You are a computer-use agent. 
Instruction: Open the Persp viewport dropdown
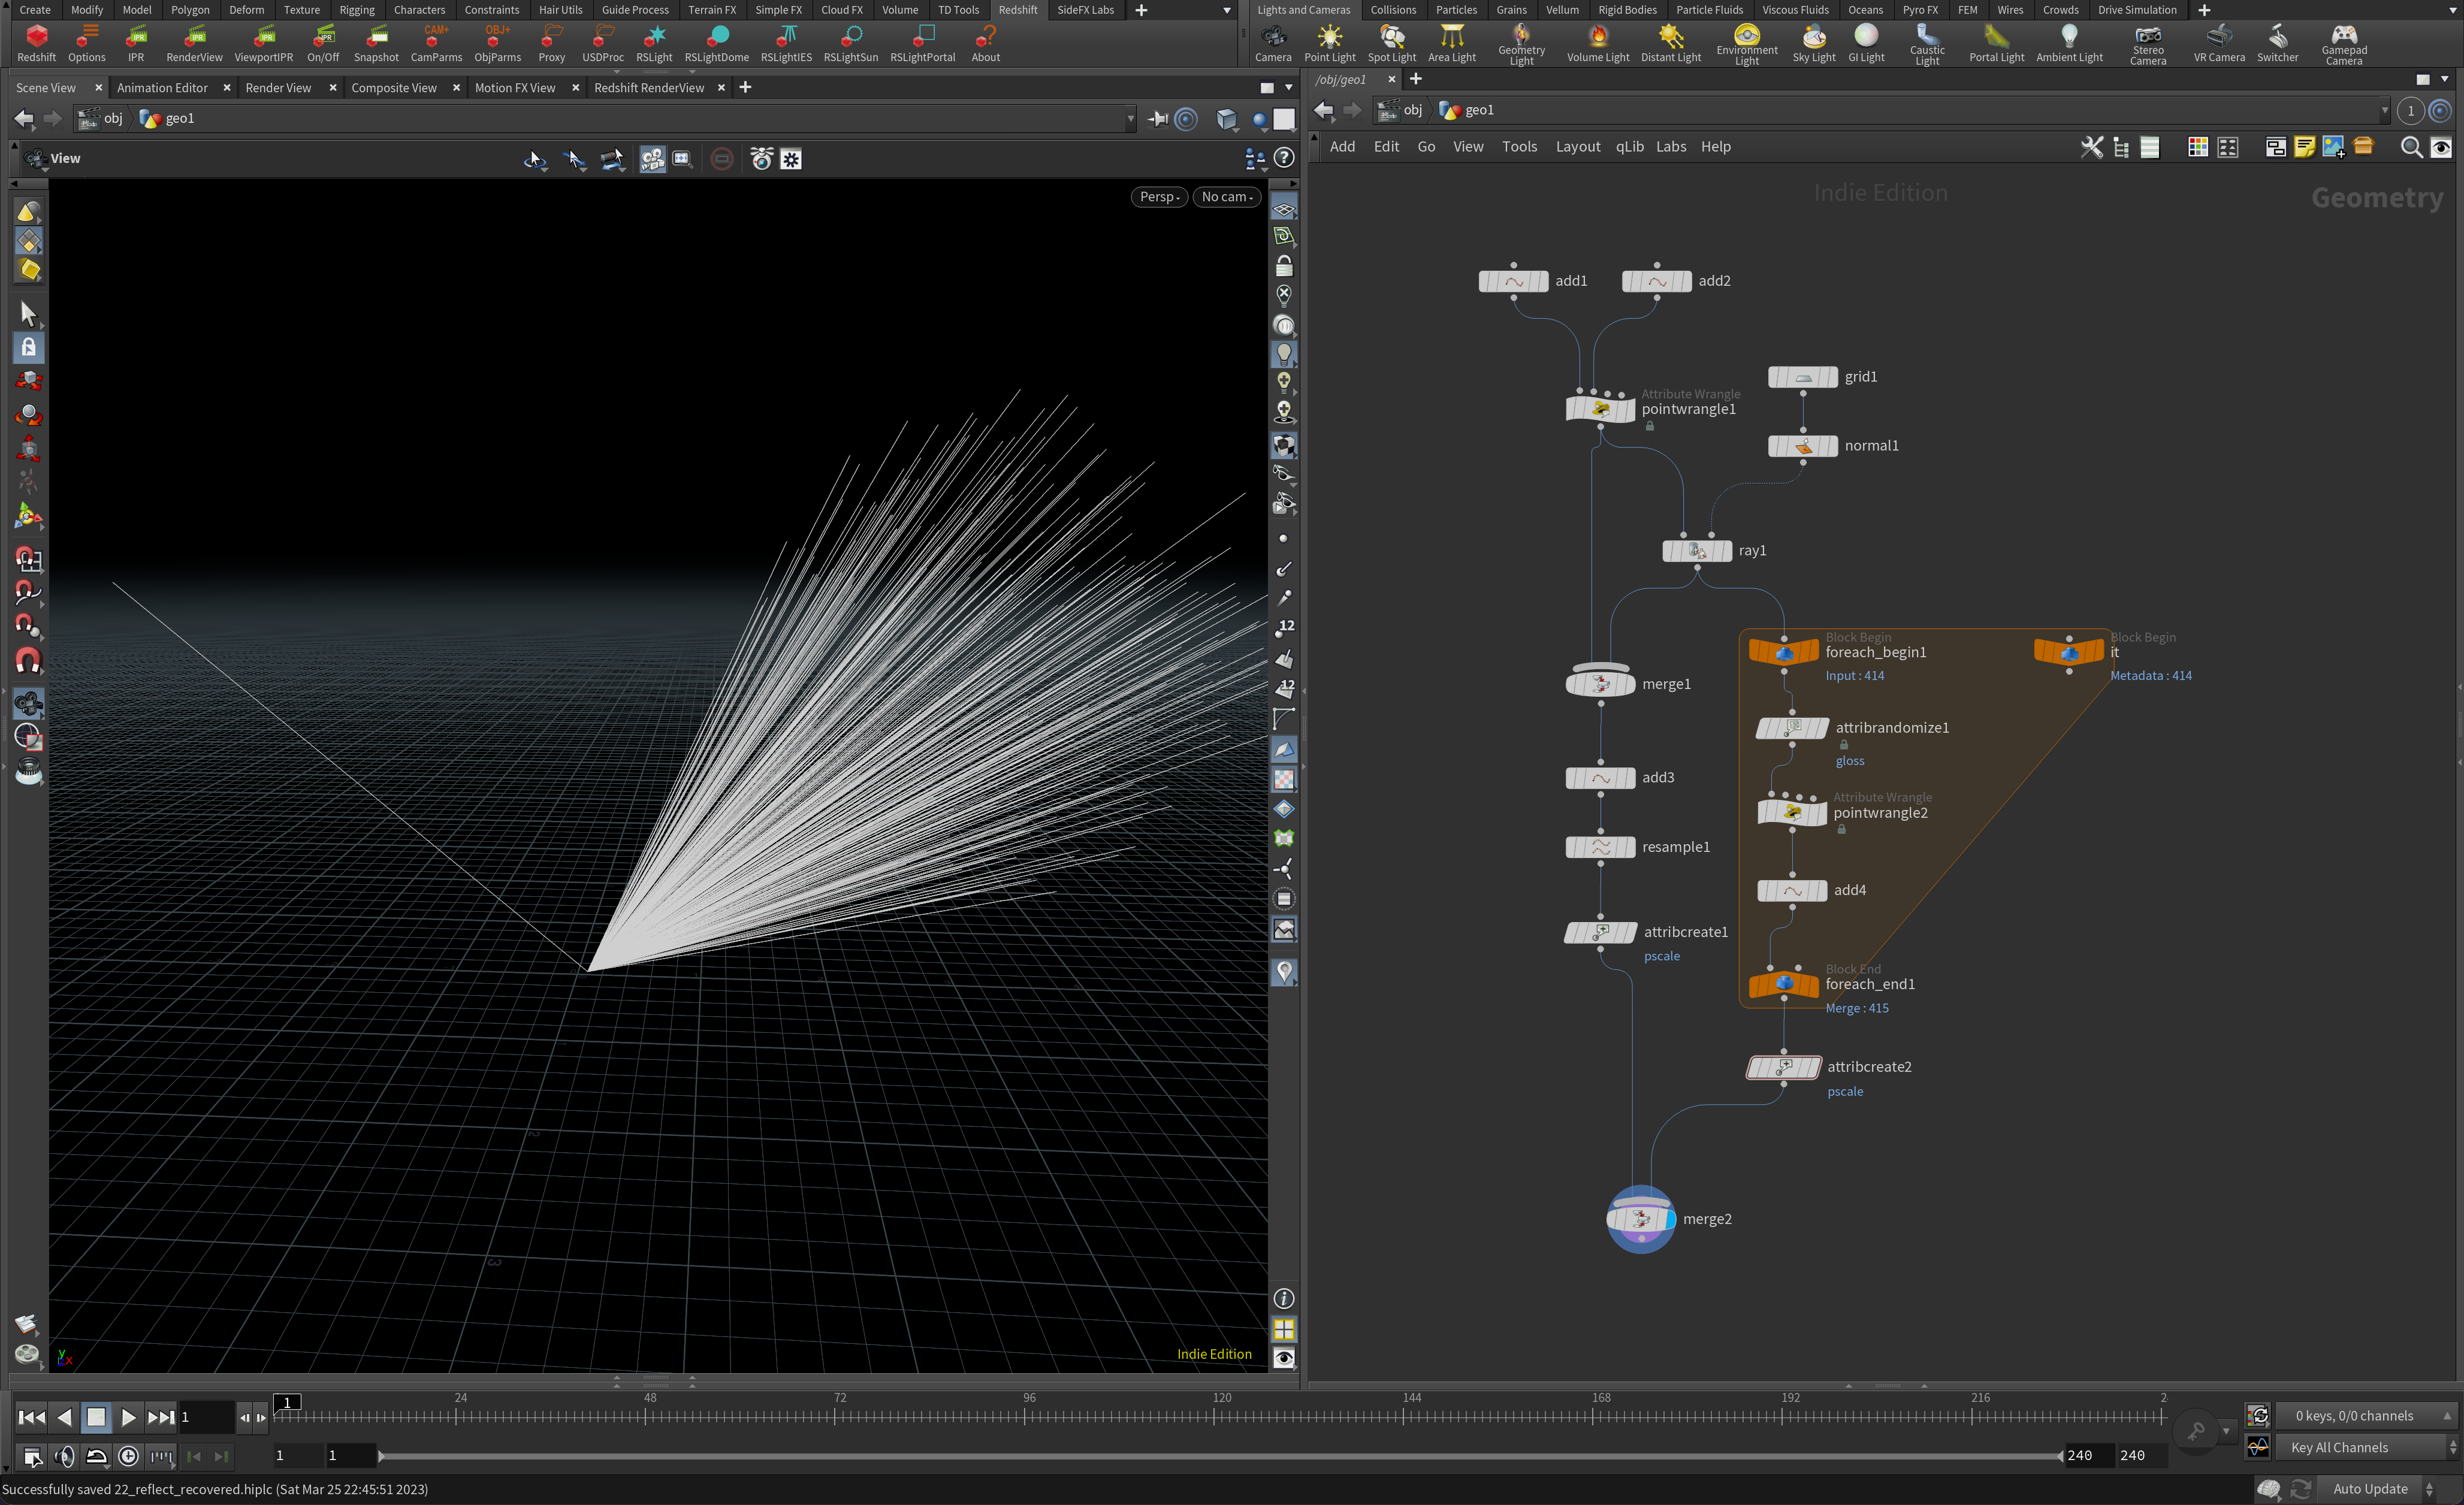1159,196
